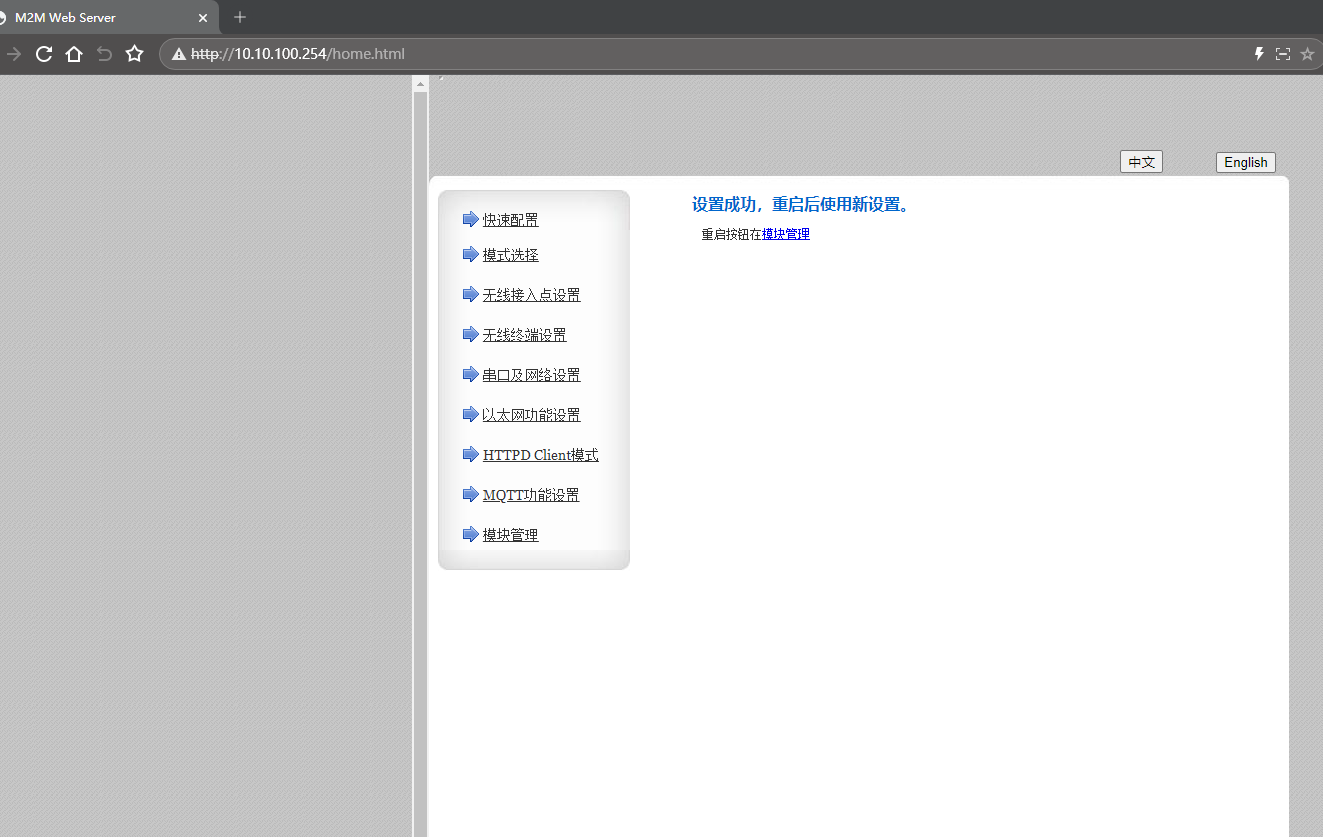Click the not-secure warning triangle icon
The image size is (1323, 837).
pyautogui.click(x=179, y=54)
